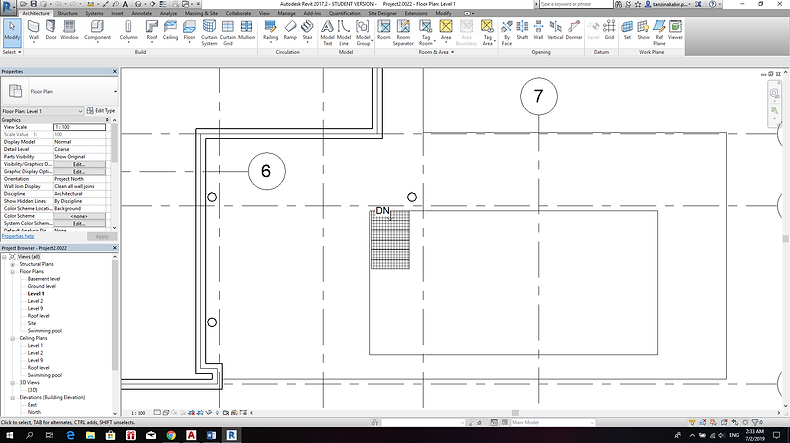Select the Area tool
Image resolution: width=790 pixels, height=443 pixels.
[446, 30]
